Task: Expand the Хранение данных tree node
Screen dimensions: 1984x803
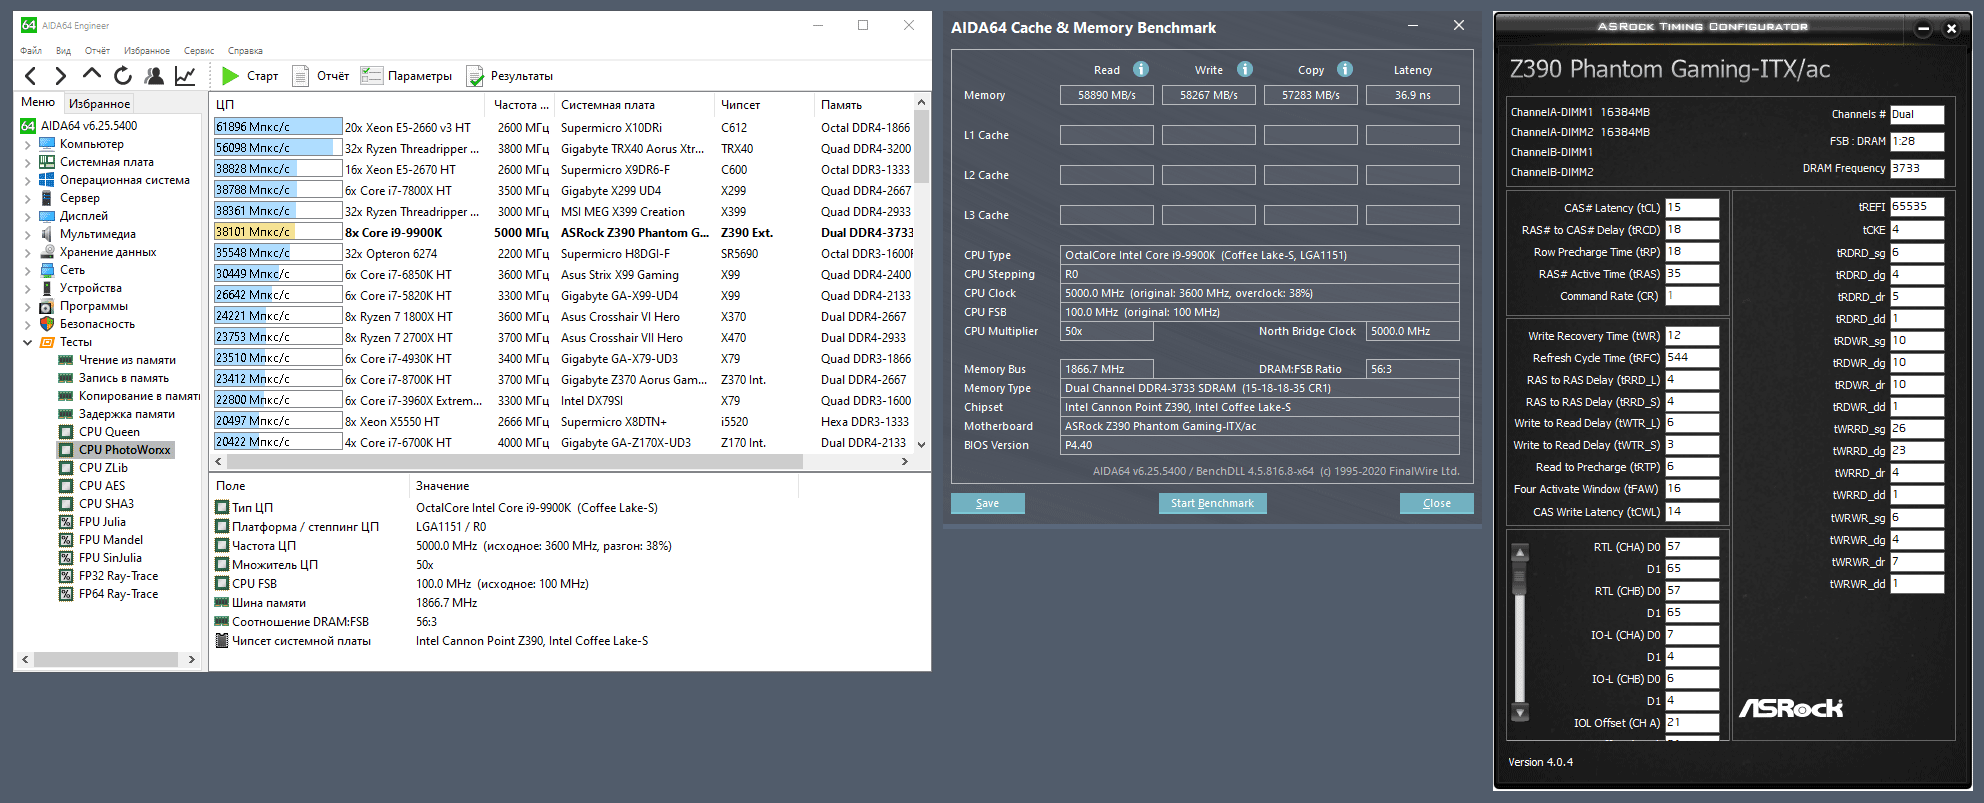Action: point(27,252)
